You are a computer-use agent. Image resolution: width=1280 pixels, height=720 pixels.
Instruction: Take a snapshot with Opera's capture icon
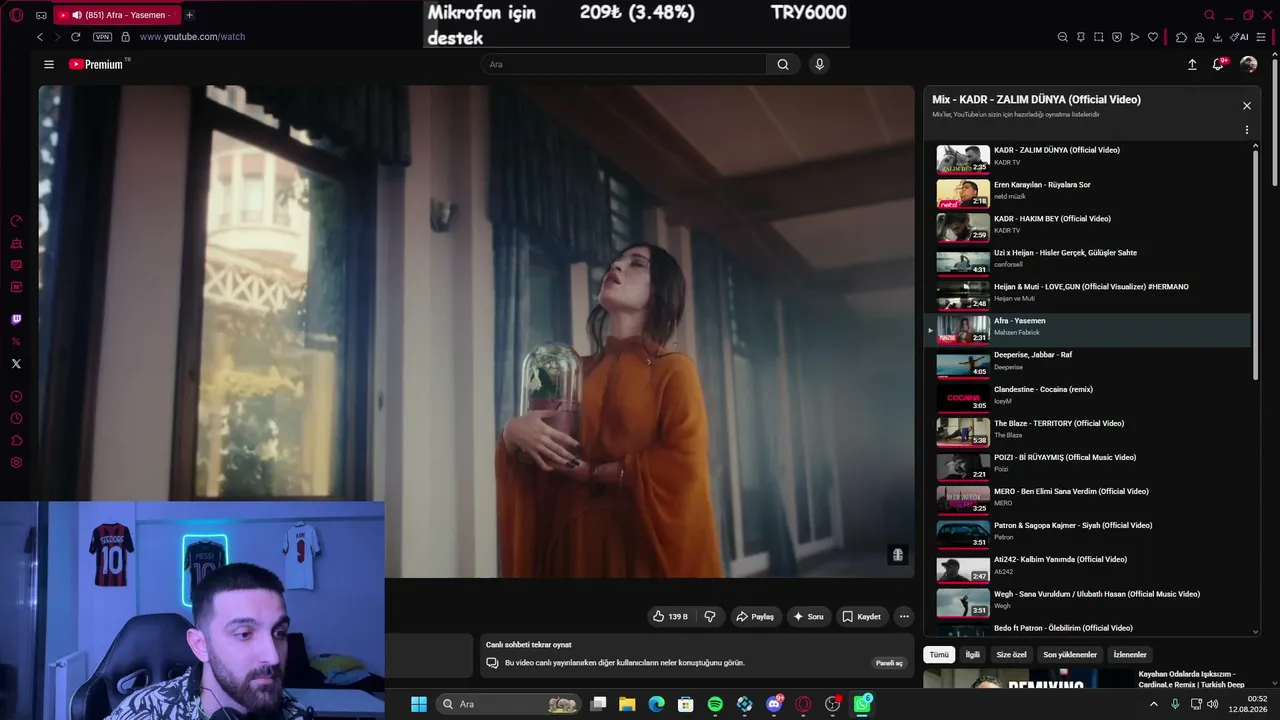1099,37
